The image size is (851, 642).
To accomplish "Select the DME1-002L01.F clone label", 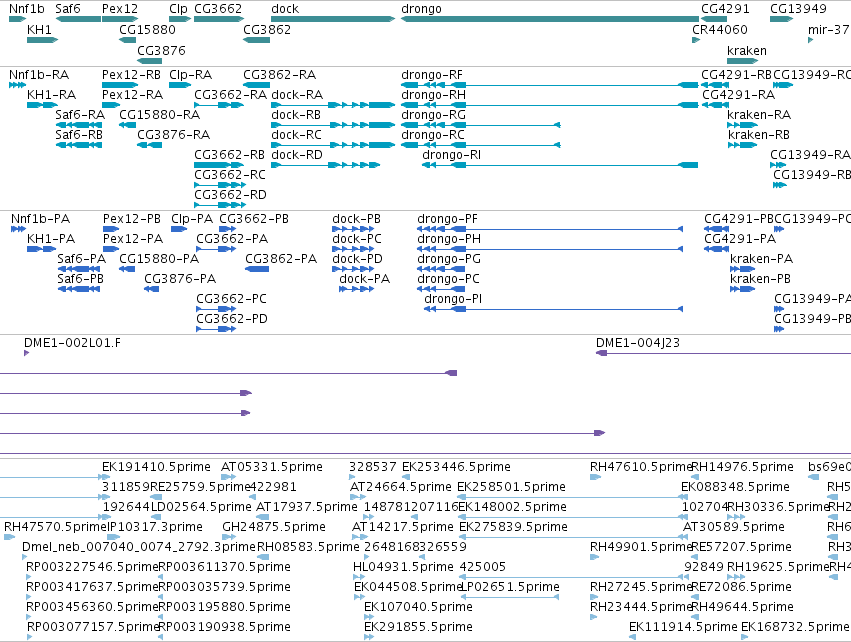I will 72,343.
